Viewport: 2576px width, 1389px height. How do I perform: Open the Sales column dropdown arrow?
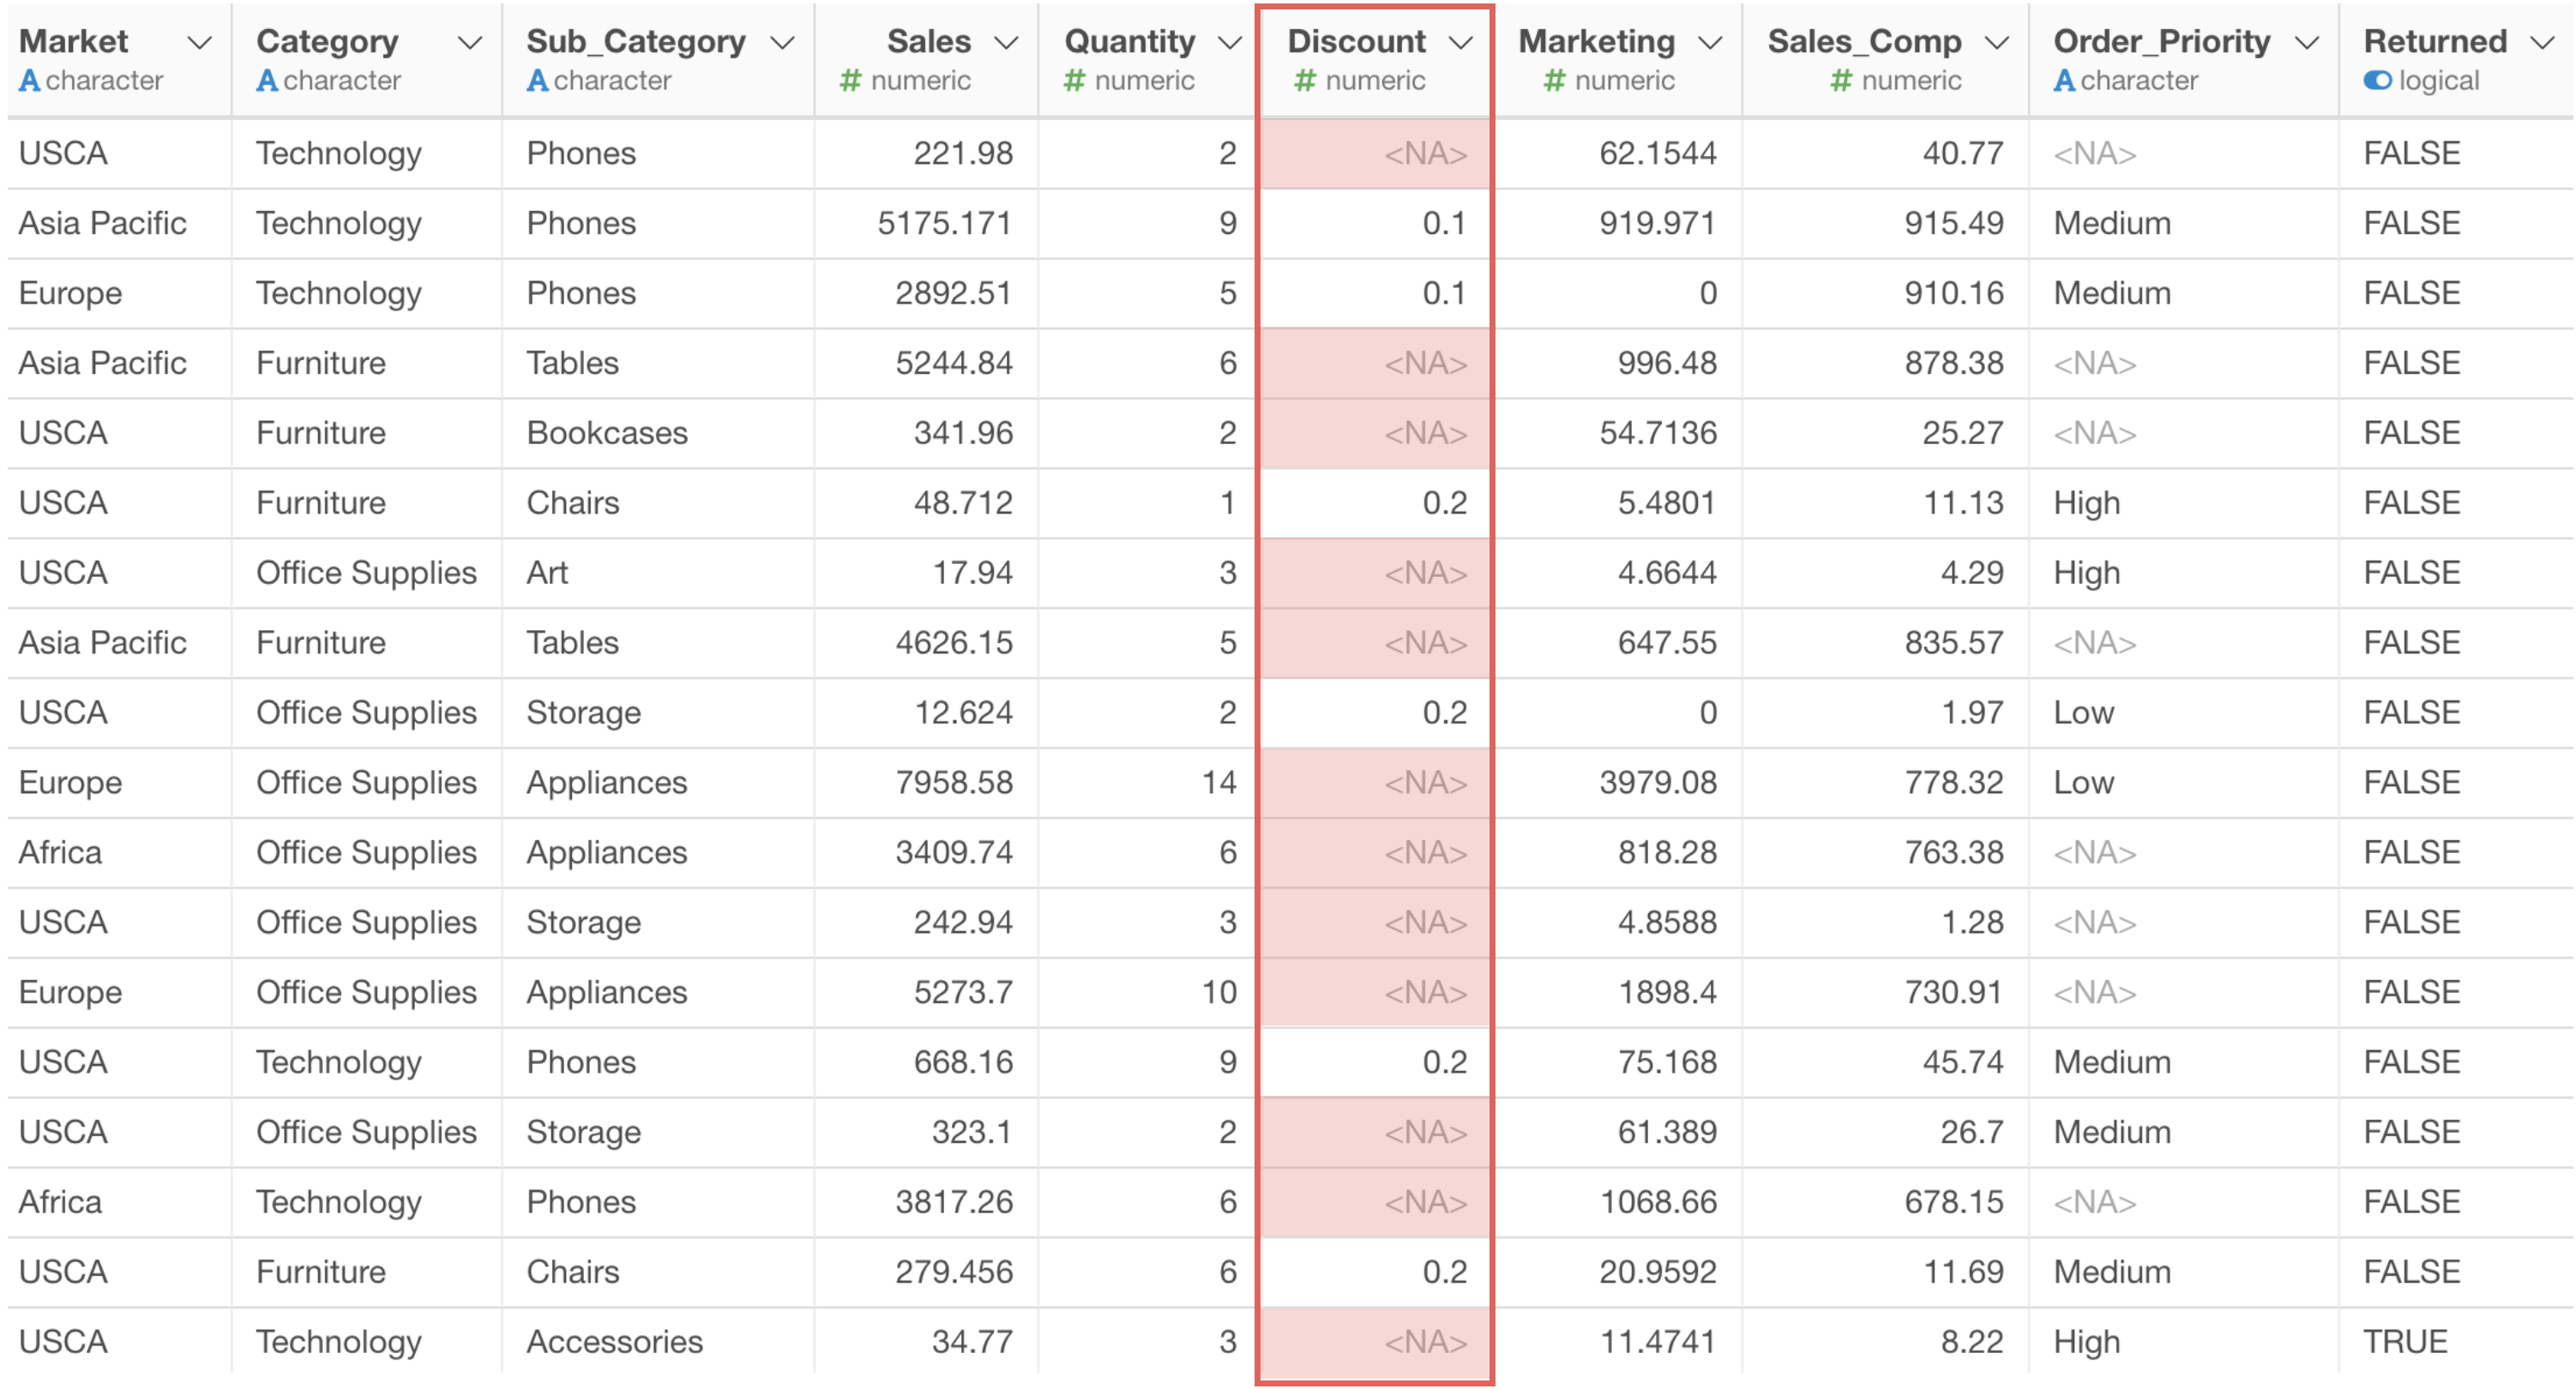click(1006, 42)
